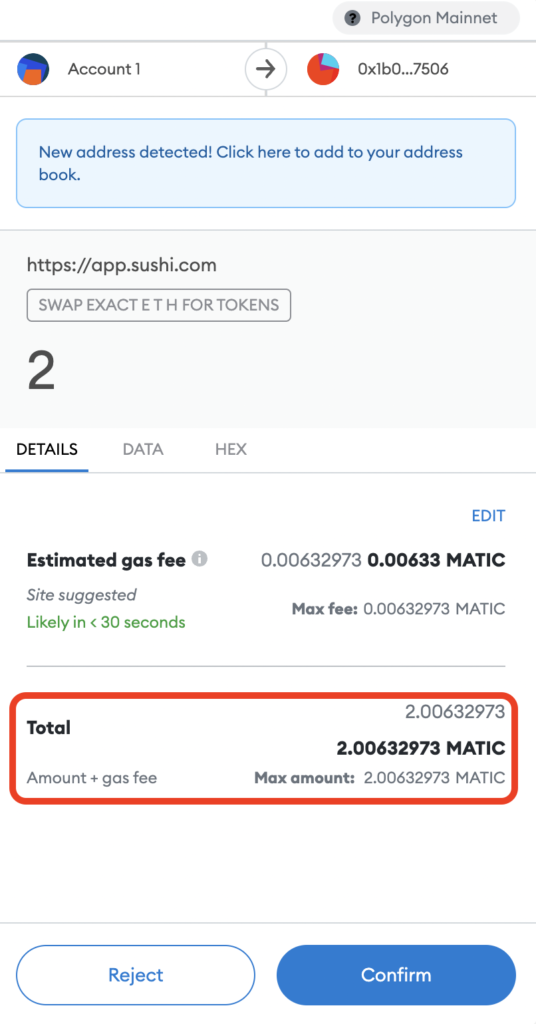This screenshot has height=1024, width=536.
Task: Click the SWAP EXACT ETH FOR TOKENS tag
Action: tap(159, 305)
